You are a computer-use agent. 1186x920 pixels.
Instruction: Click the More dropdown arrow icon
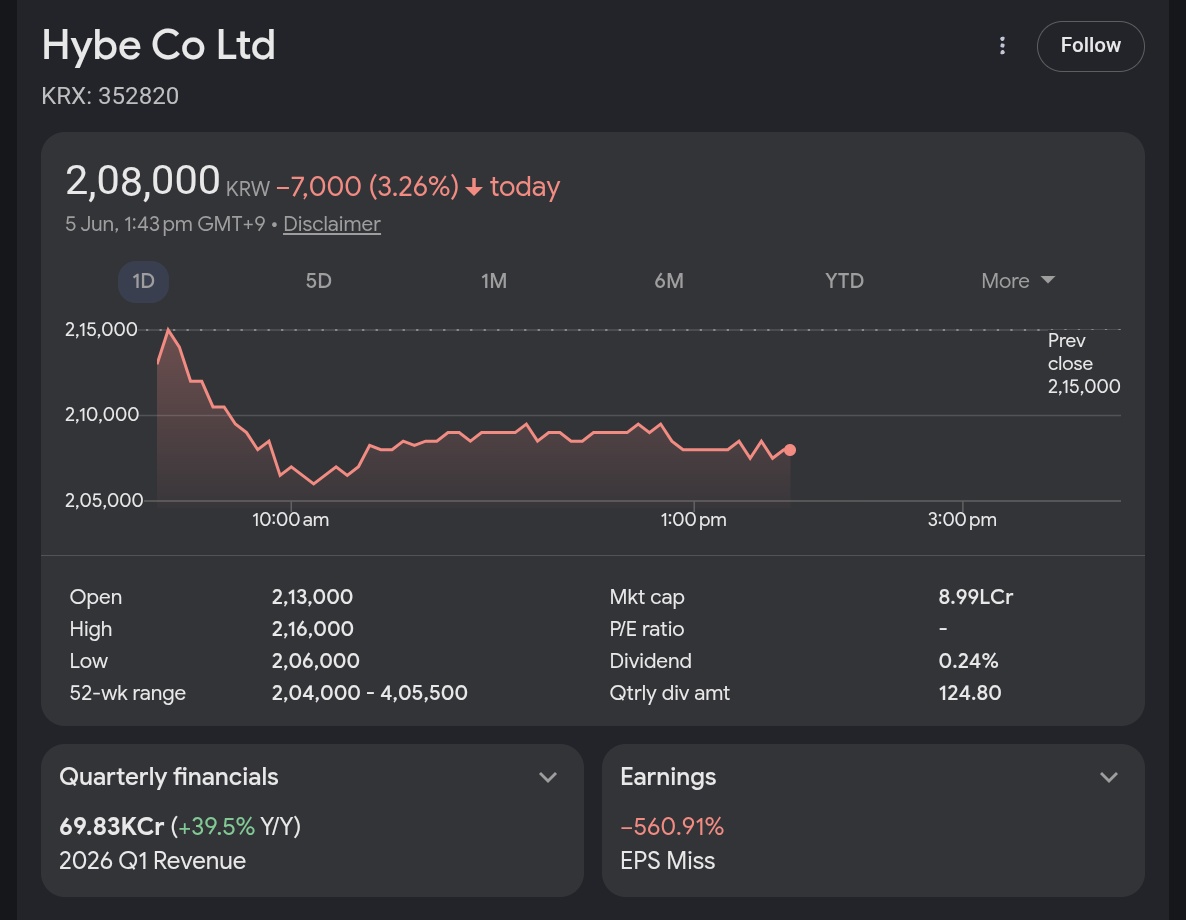[1048, 280]
